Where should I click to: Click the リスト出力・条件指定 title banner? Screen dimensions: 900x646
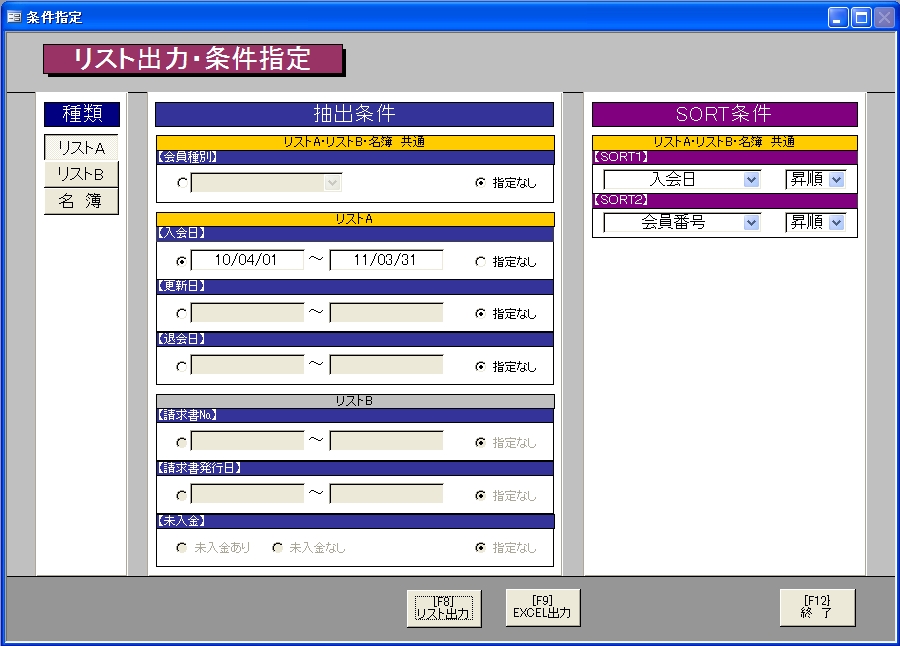point(193,59)
